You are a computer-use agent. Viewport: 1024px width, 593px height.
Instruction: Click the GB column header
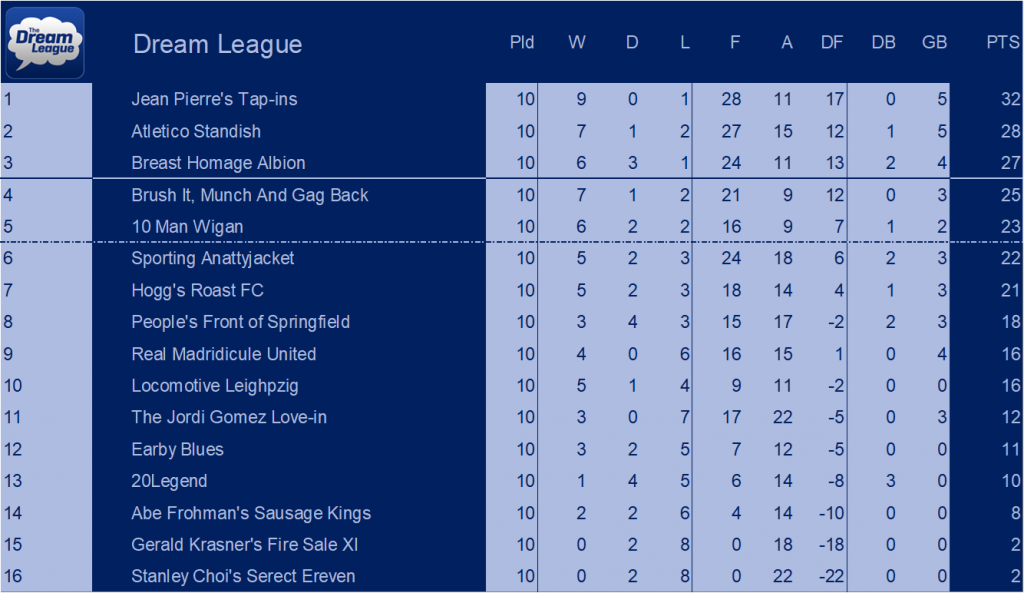click(x=934, y=42)
